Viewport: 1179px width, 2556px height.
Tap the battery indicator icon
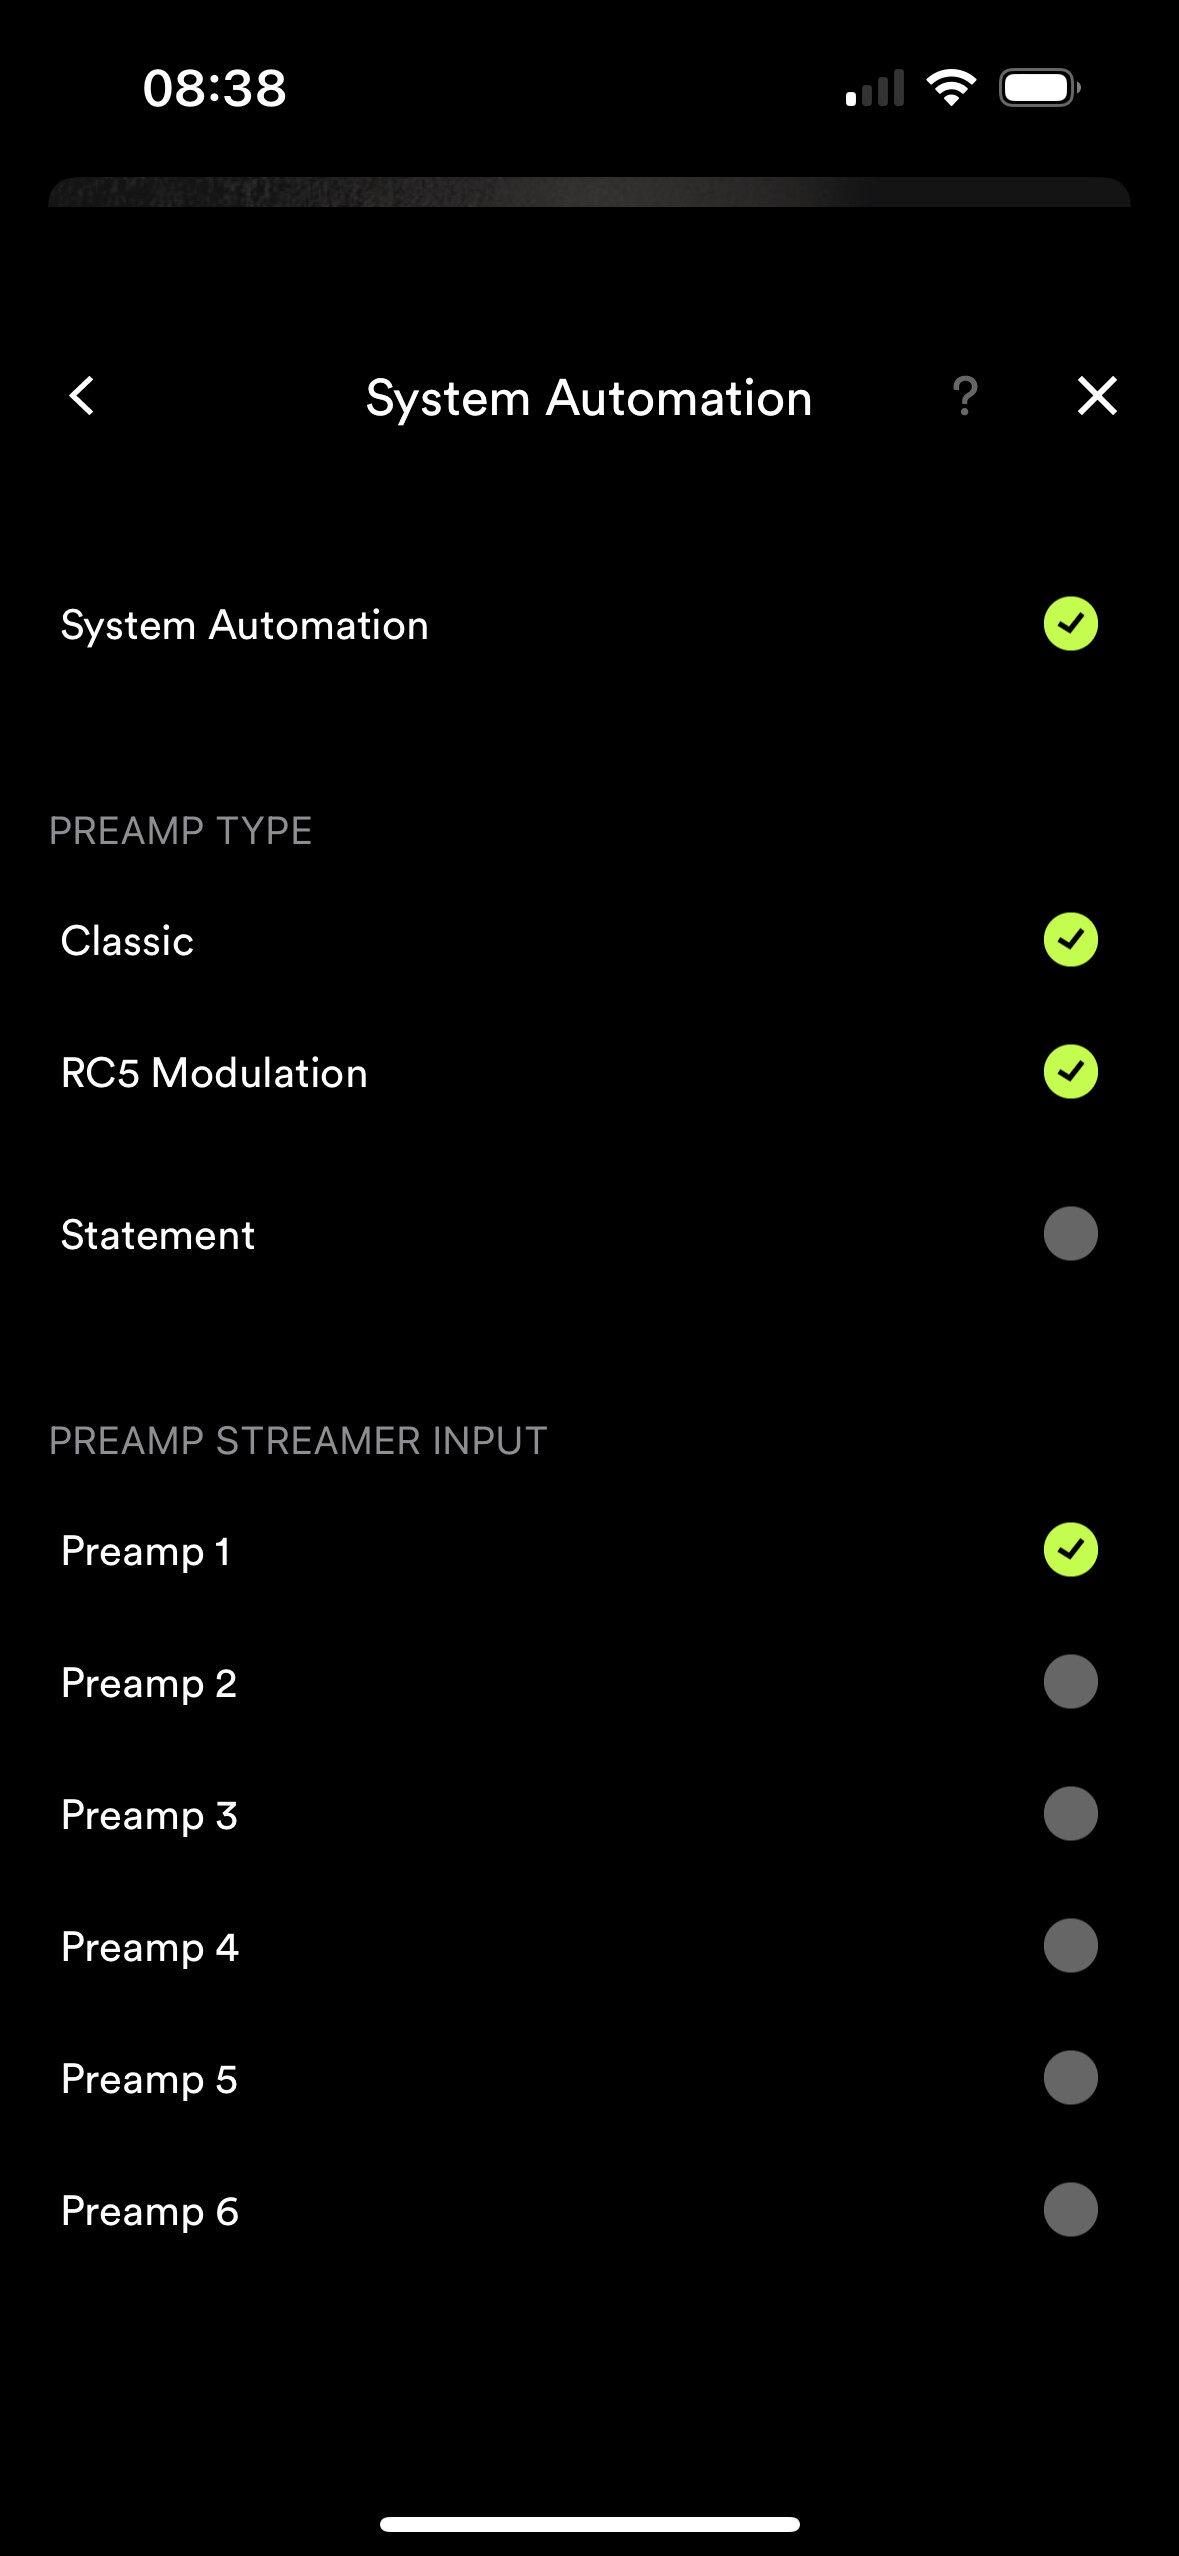(x=1039, y=88)
